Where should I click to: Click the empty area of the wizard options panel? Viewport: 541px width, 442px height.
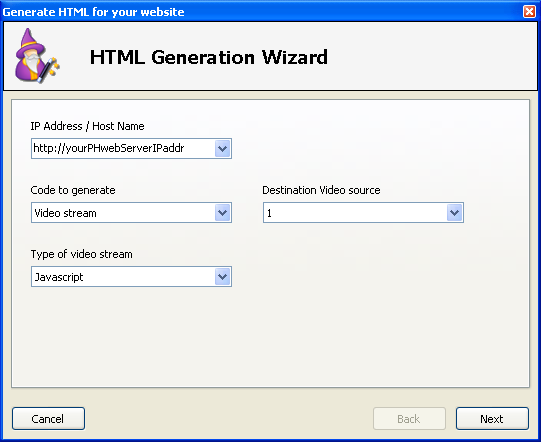pyautogui.click(x=345, y=328)
